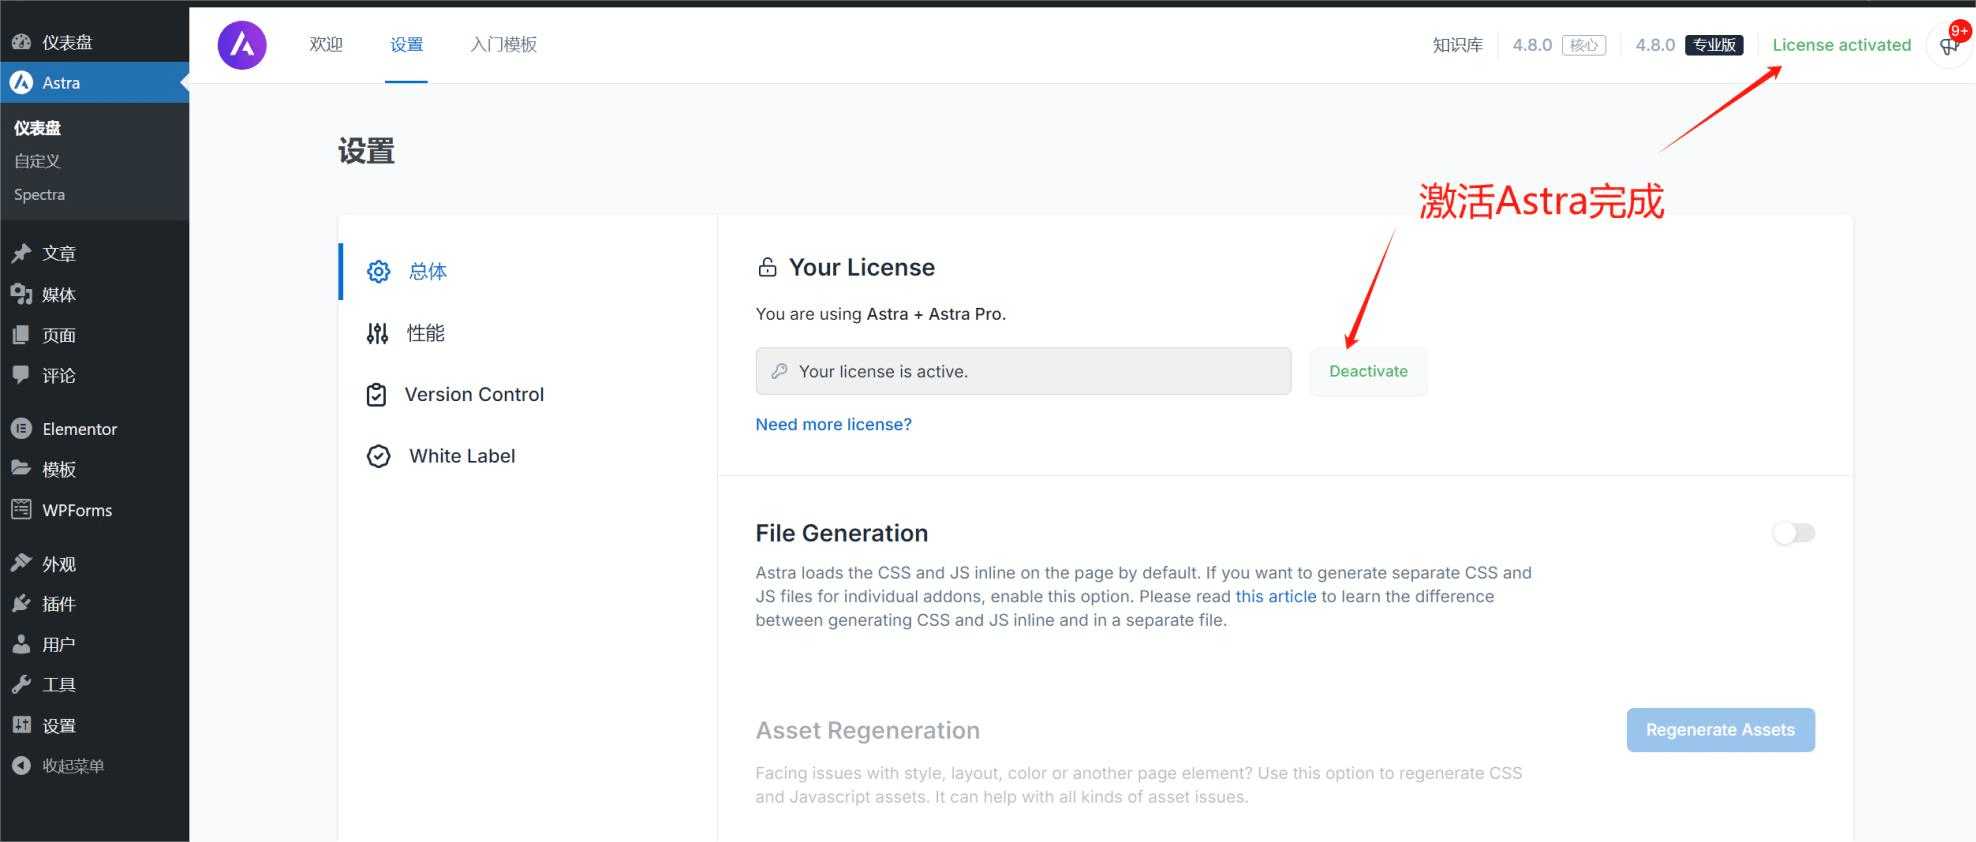Click the Astra purple logo icon
The width and height of the screenshot is (1976, 842).
tap(242, 45)
